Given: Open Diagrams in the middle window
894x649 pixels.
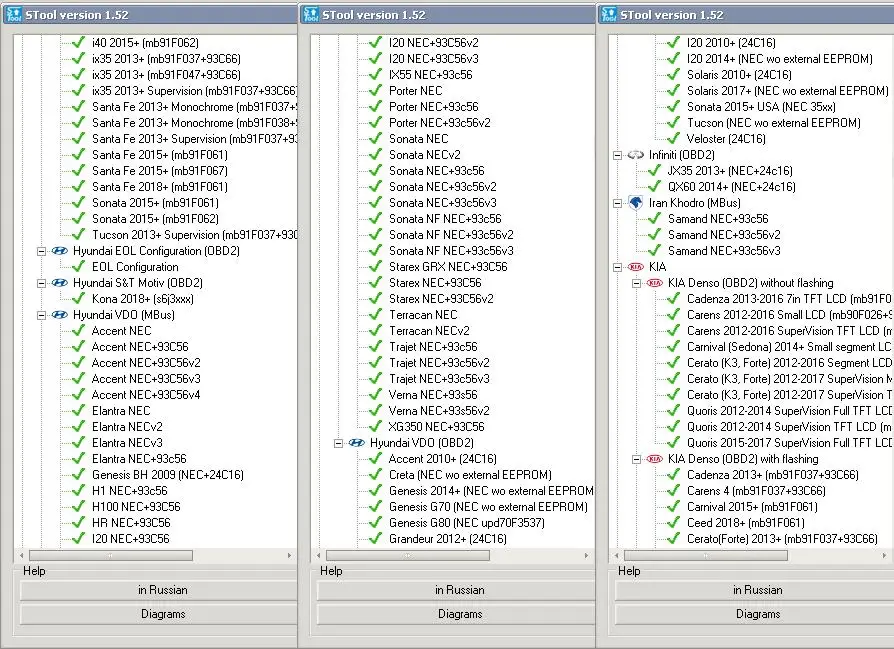Looking at the screenshot, I should [x=456, y=614].
